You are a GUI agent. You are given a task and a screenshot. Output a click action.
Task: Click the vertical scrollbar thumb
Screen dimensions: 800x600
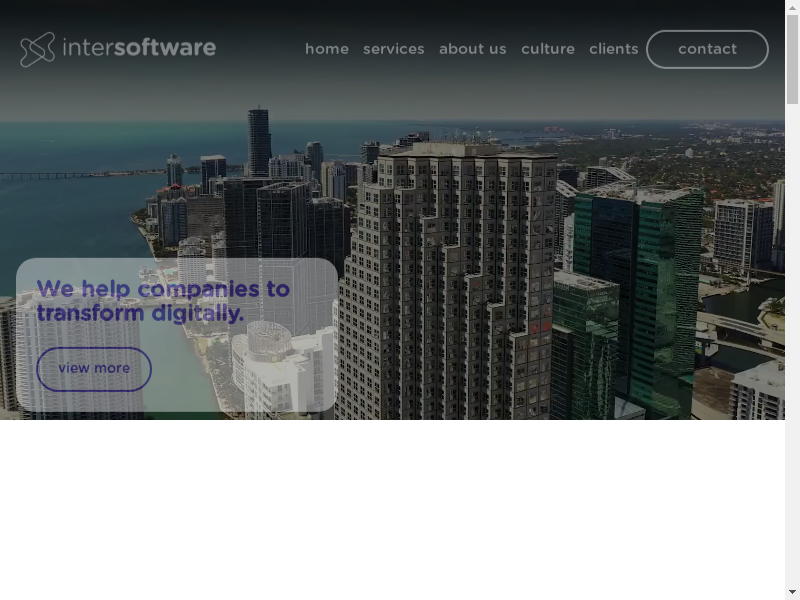click(792, 60)
